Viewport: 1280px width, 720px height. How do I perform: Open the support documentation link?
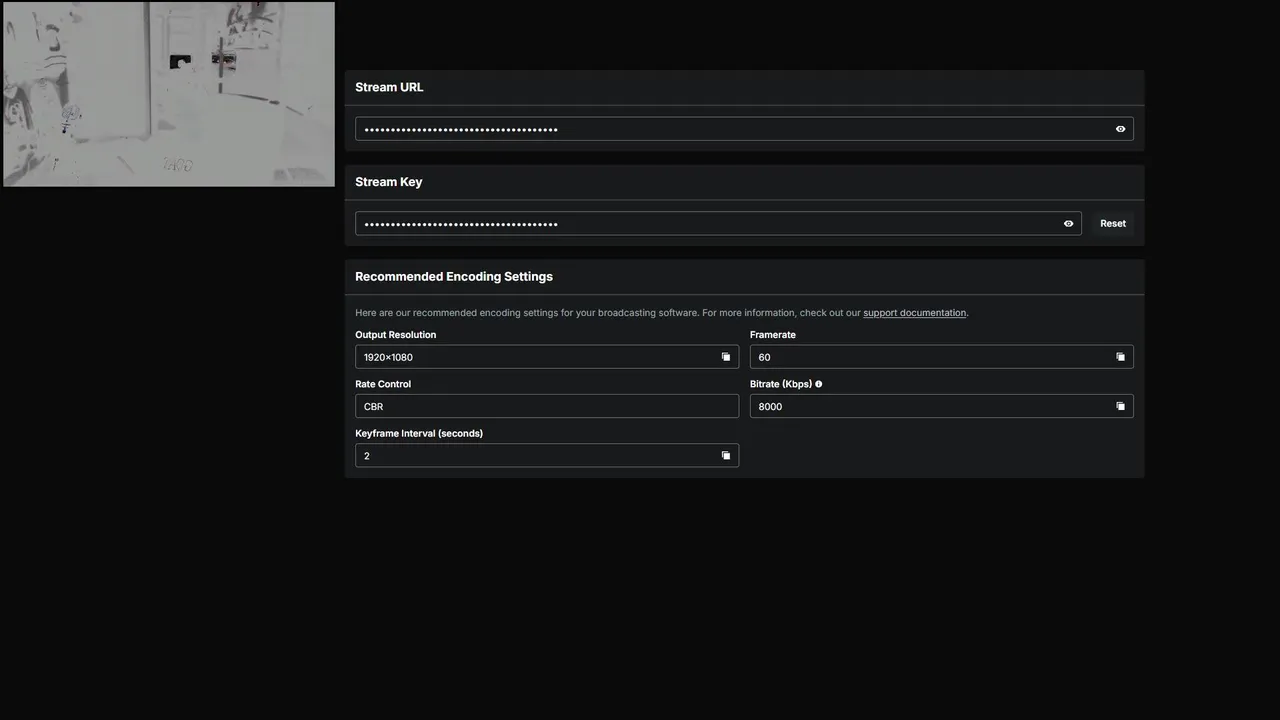tap(914, 313)
